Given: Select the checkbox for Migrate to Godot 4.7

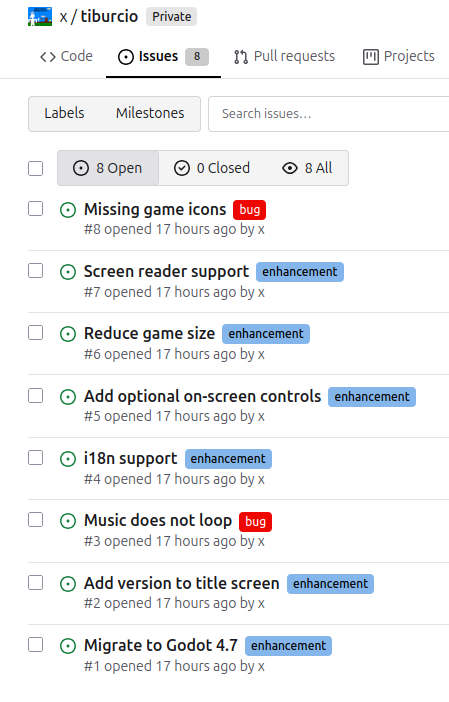Looking at the screenshot, I should [x=35, y=645].
